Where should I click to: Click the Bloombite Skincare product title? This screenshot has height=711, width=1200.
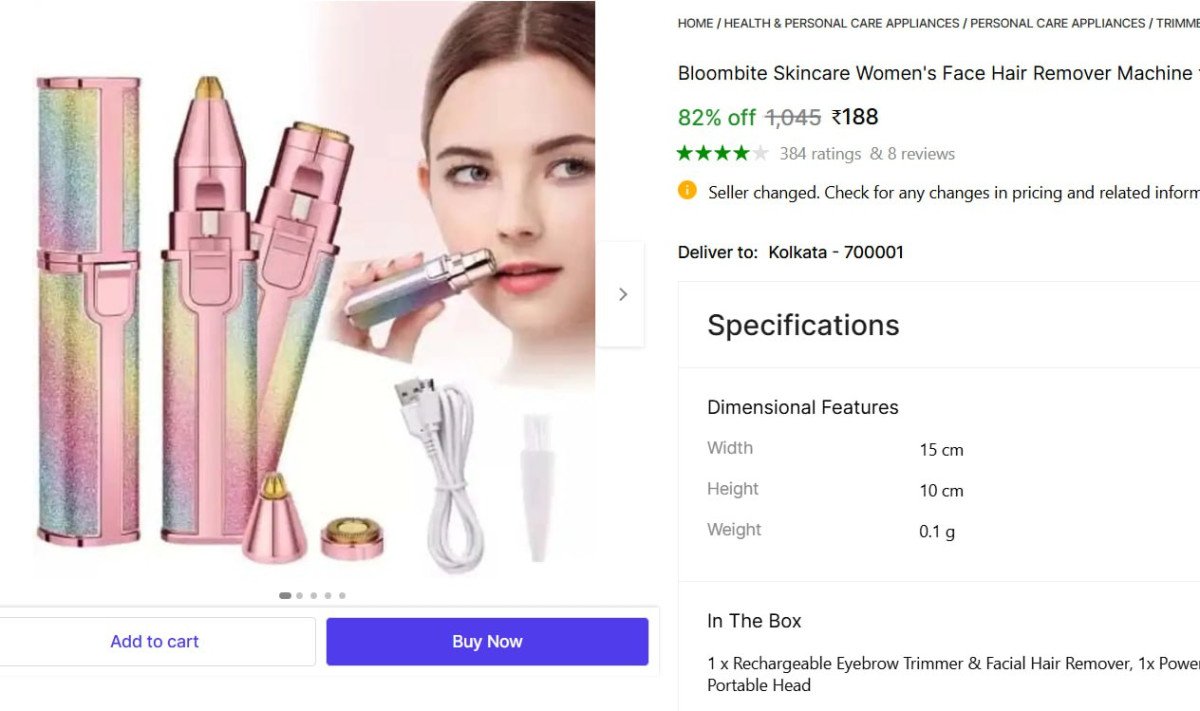935,73
